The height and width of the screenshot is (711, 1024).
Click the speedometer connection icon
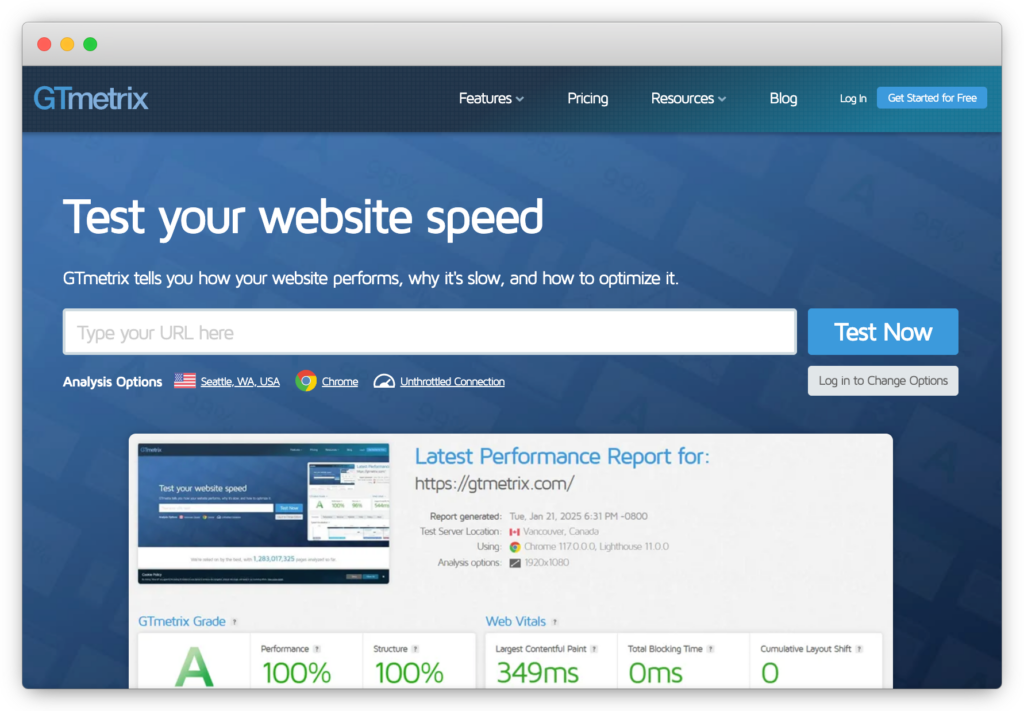click(x=384, y=381)
